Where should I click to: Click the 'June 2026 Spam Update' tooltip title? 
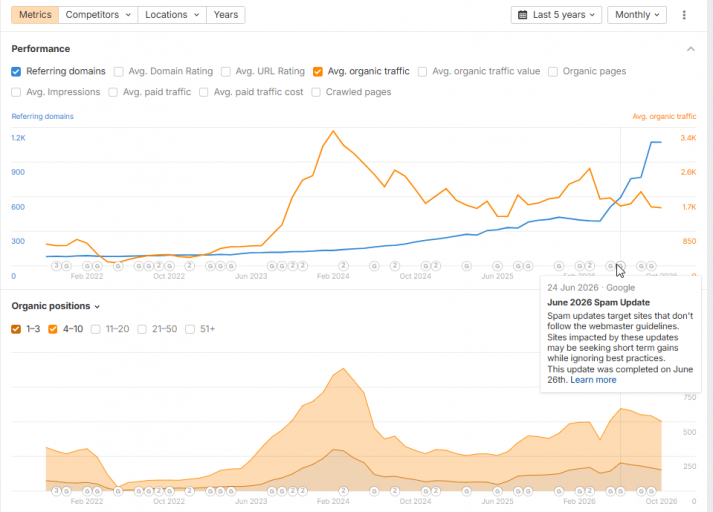pyautogui.click(x=598, y=302)
